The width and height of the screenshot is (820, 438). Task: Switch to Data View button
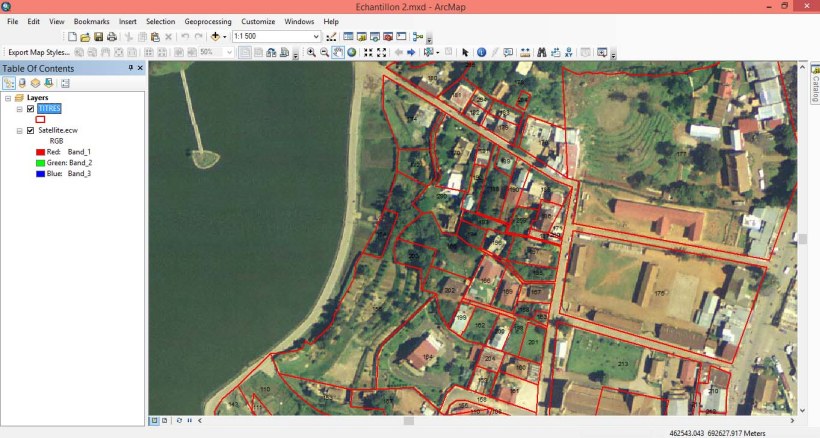[x=155, y=420]
